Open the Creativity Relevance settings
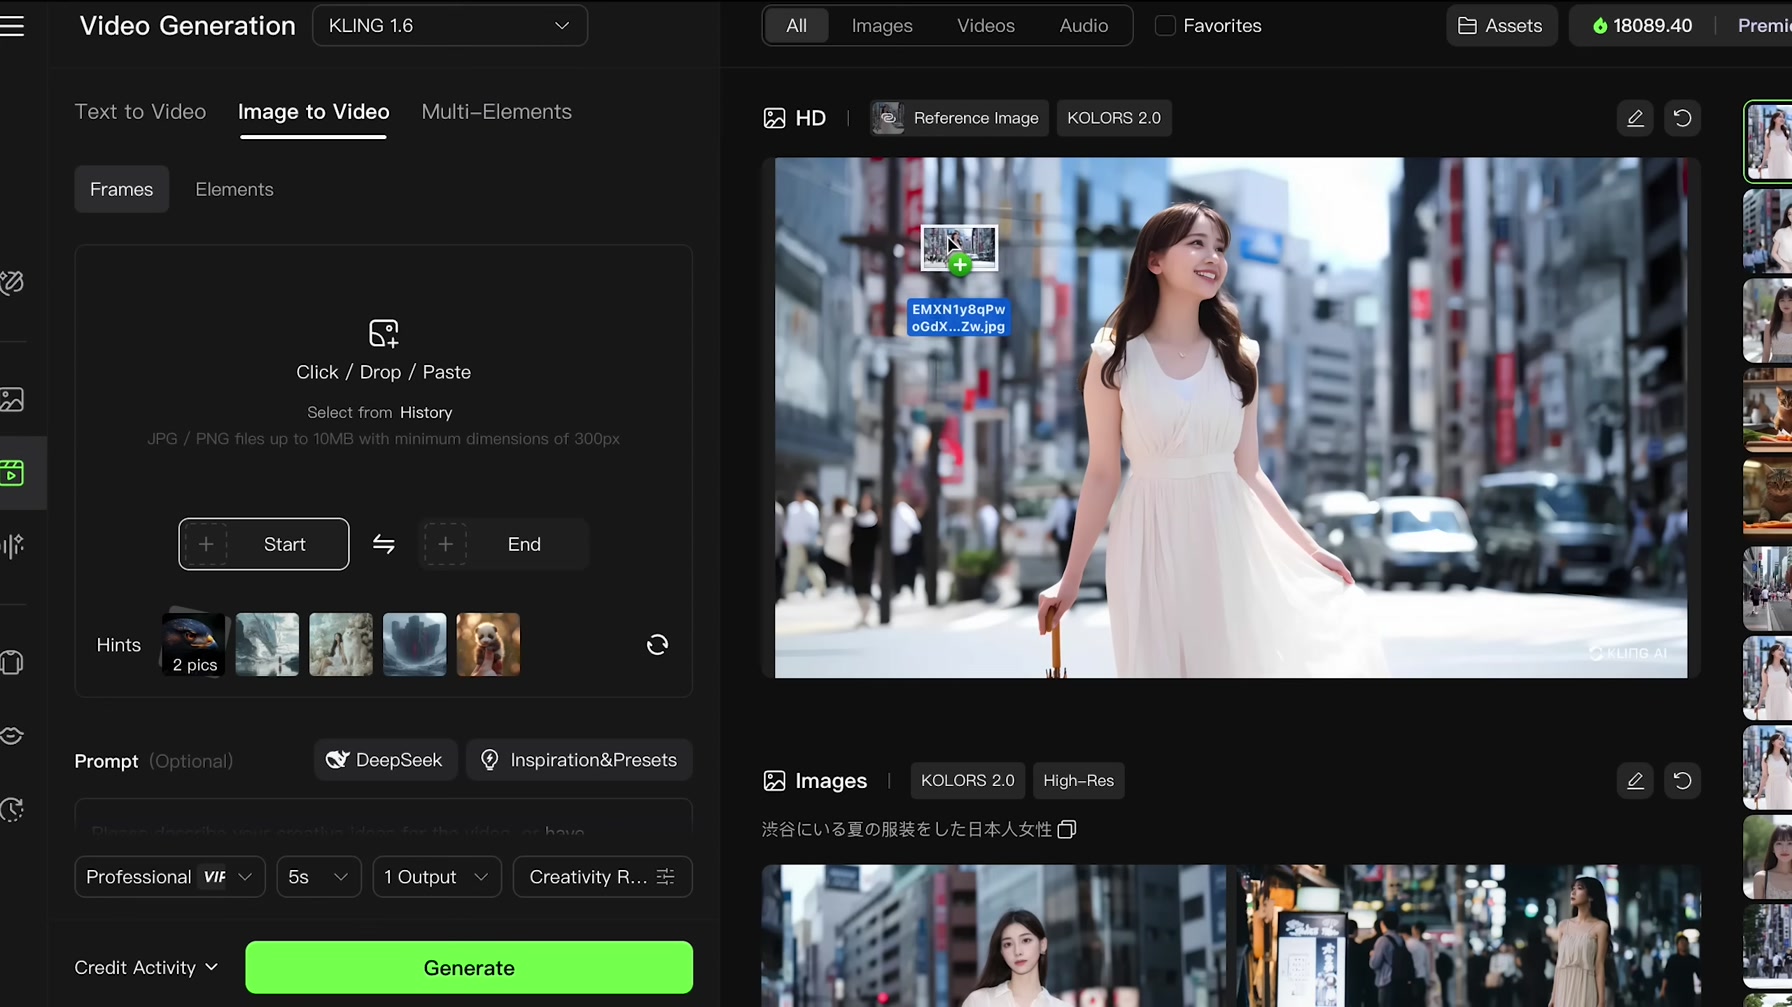 tap(603, 877)
